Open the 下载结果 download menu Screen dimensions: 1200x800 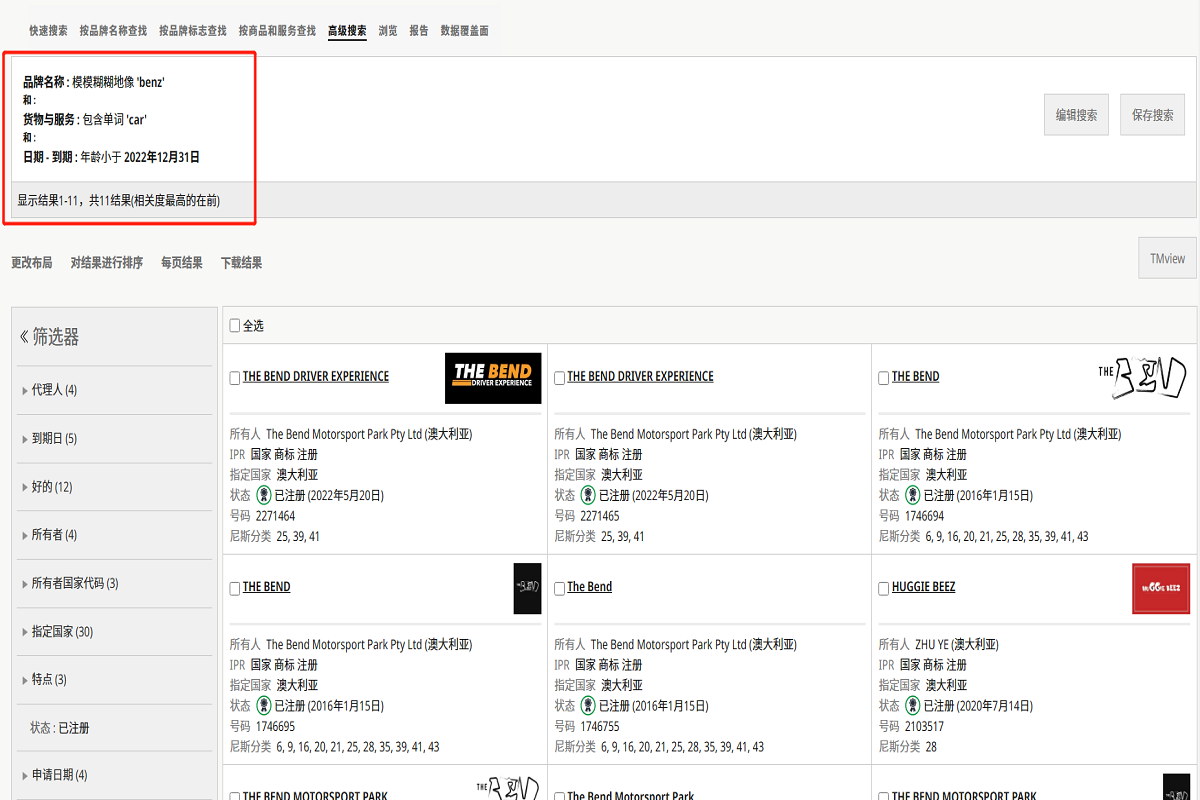click(242, 263)
